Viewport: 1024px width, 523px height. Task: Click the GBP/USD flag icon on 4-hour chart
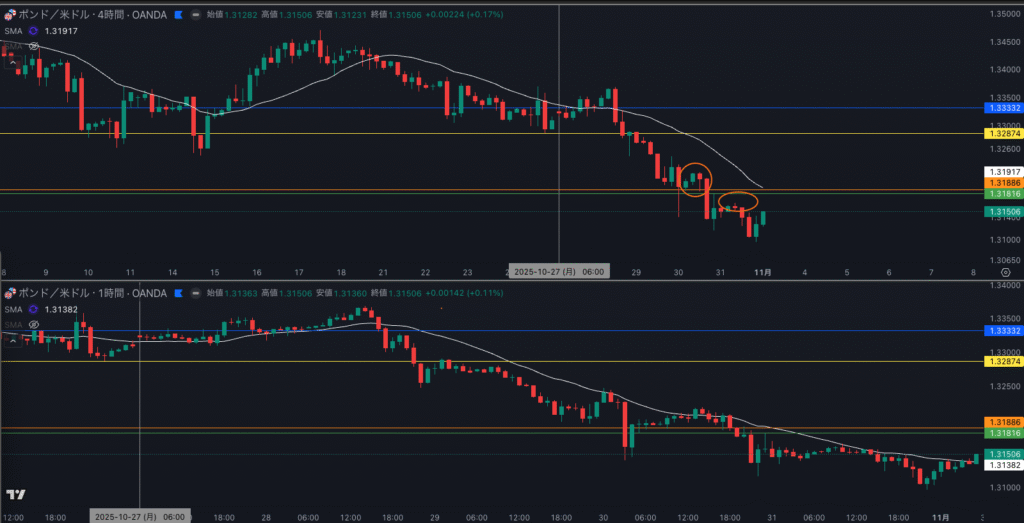[x=9, y=15]
